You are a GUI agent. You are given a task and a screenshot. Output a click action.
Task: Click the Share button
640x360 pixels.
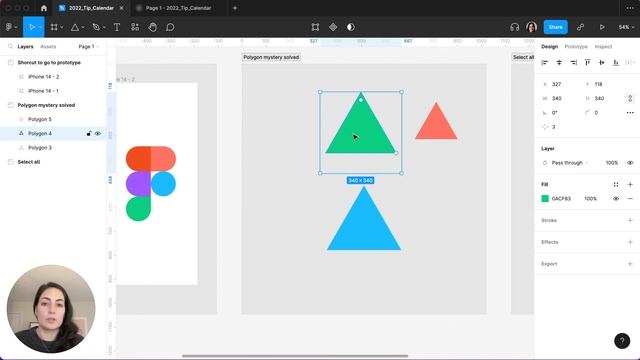point(556,27)
